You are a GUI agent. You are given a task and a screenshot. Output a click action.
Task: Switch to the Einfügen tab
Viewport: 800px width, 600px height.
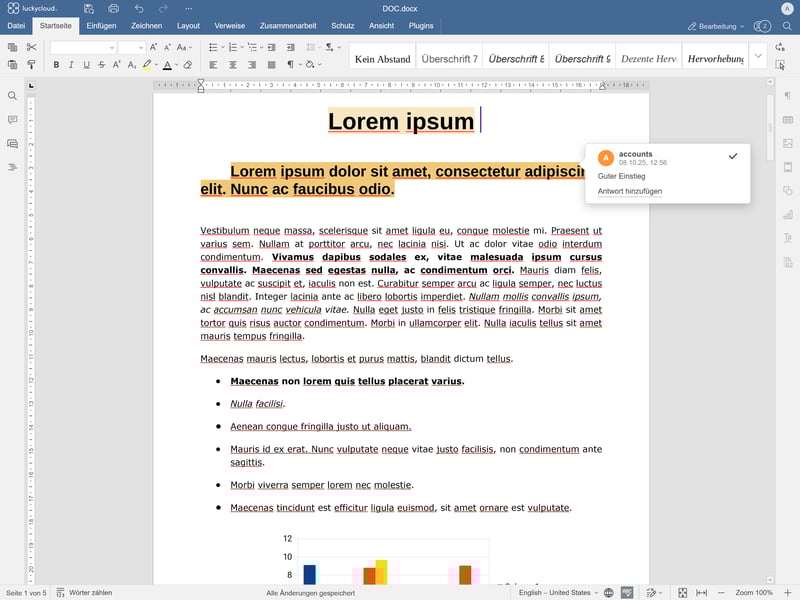101,25
